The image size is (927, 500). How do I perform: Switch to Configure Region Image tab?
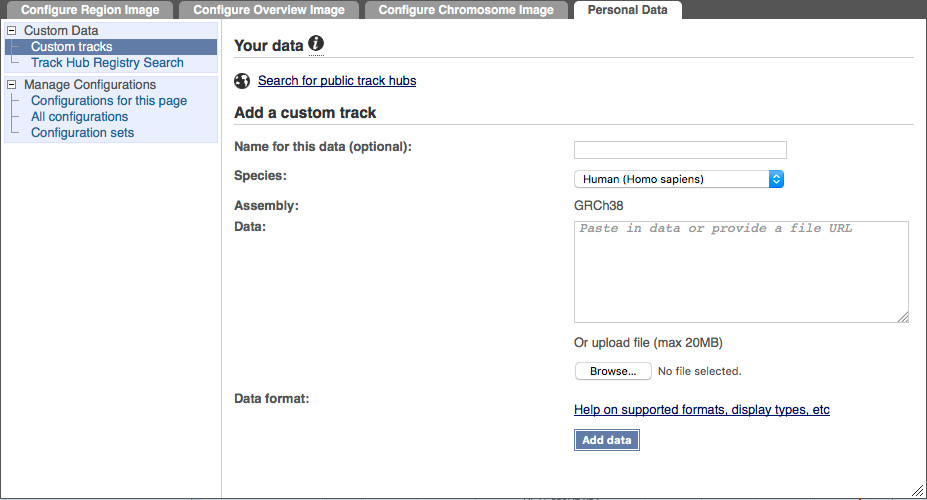[90, 10]
